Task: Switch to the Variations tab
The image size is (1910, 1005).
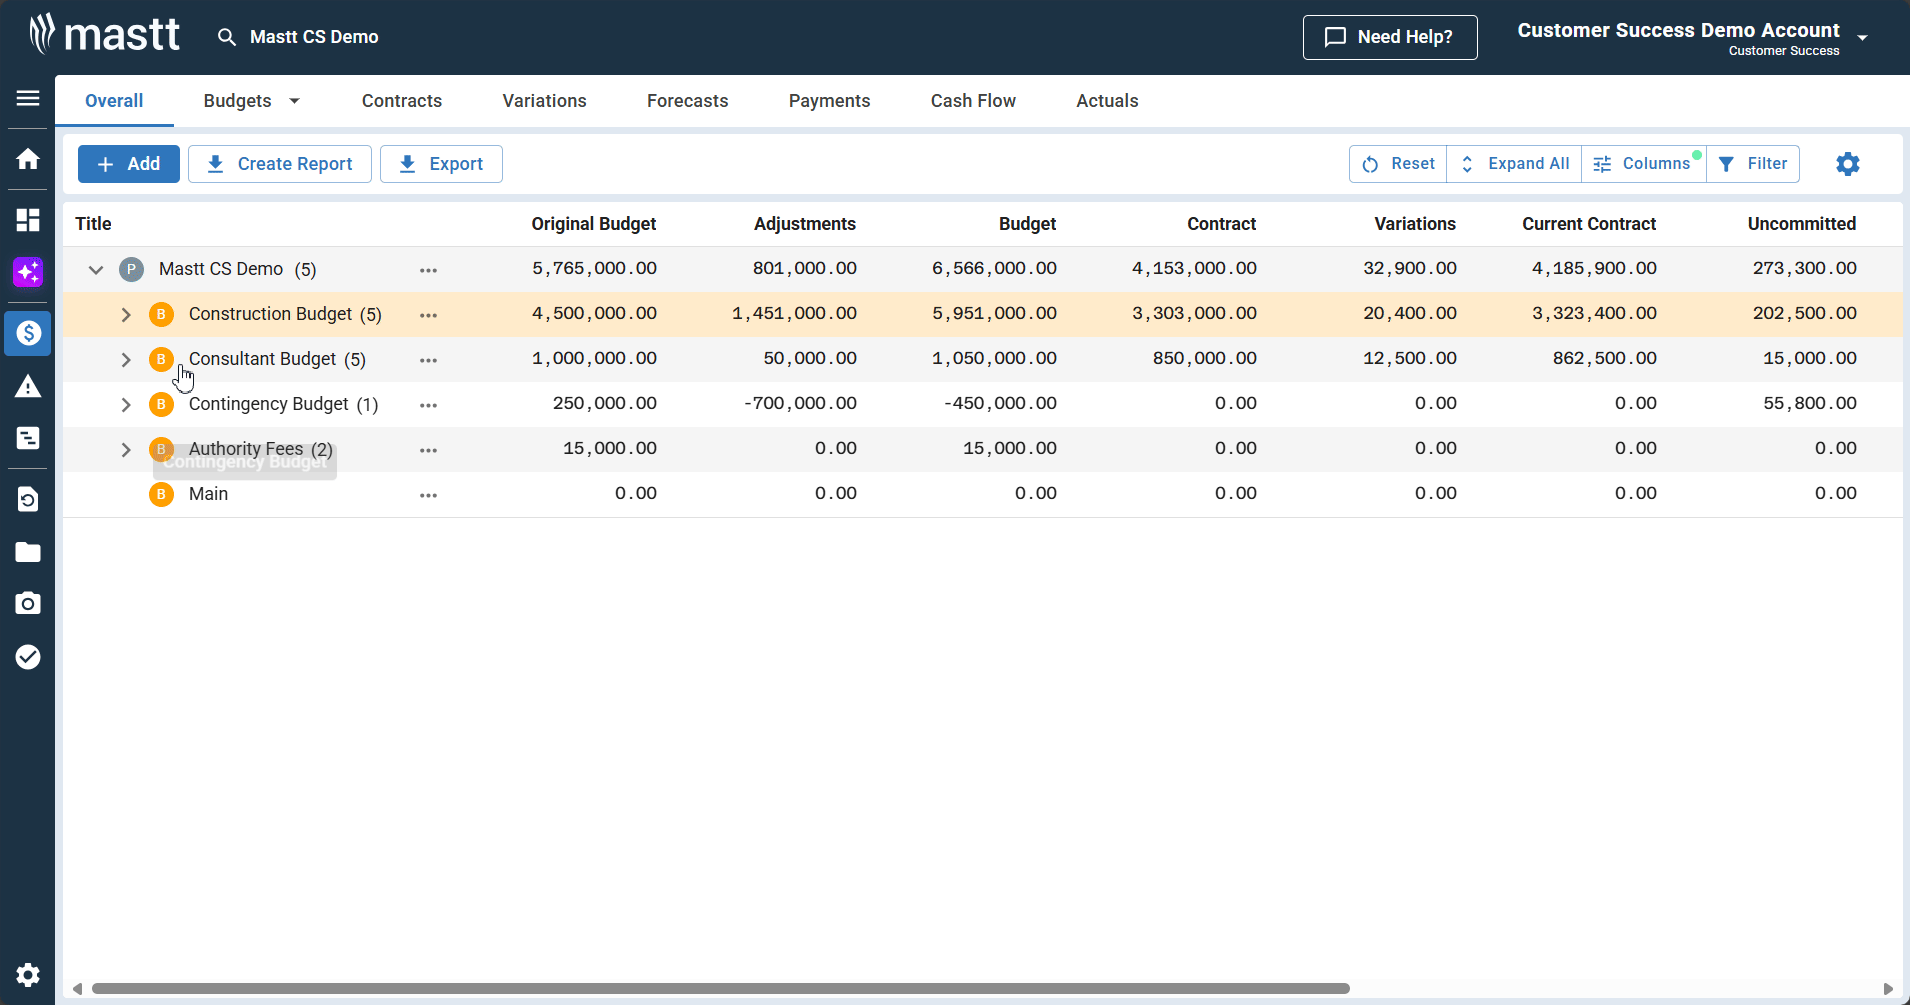Action: click(x=544, y=101)
